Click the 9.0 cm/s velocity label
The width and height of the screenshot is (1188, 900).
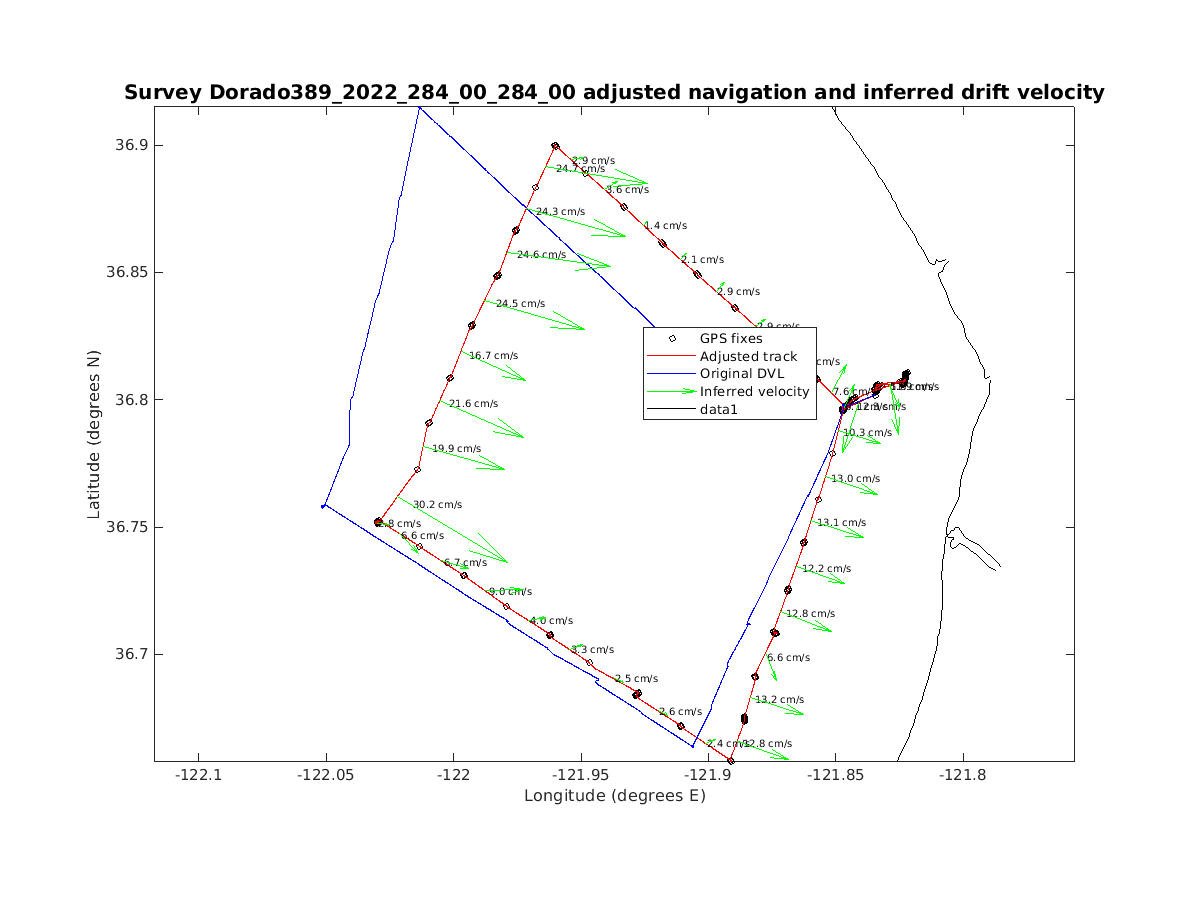pyautogui.click(x=510, y=592)
